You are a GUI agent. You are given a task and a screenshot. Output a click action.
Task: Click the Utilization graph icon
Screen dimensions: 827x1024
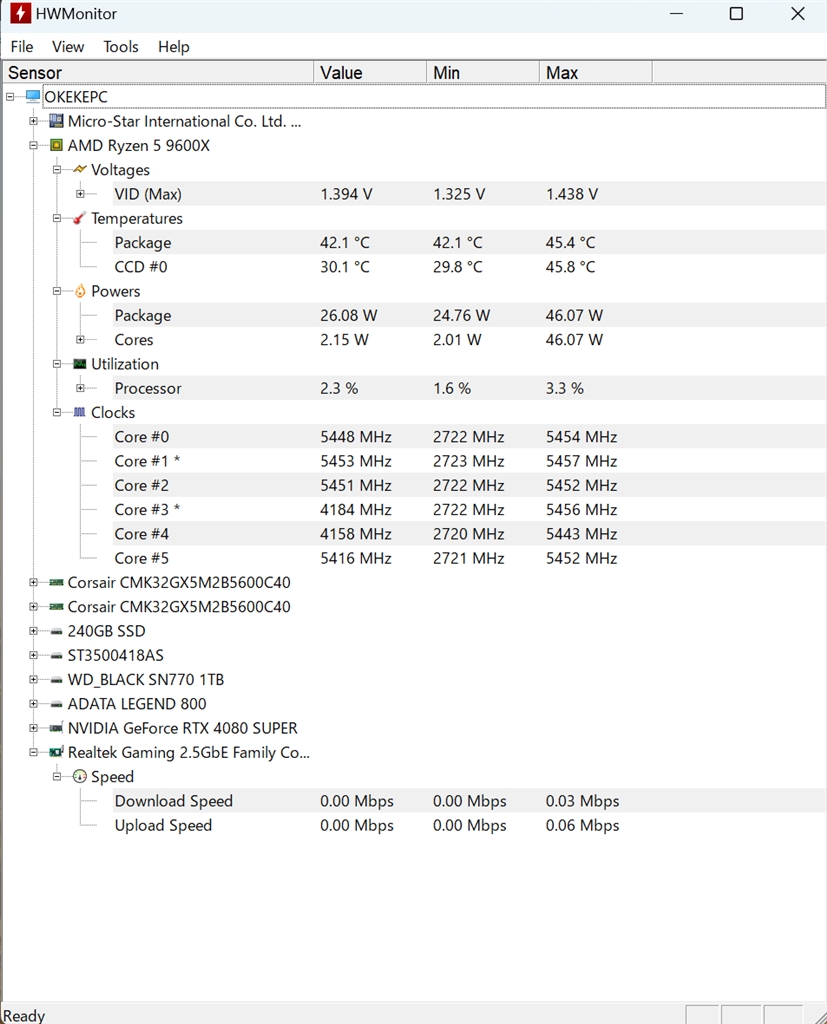[x=80, y=364]
